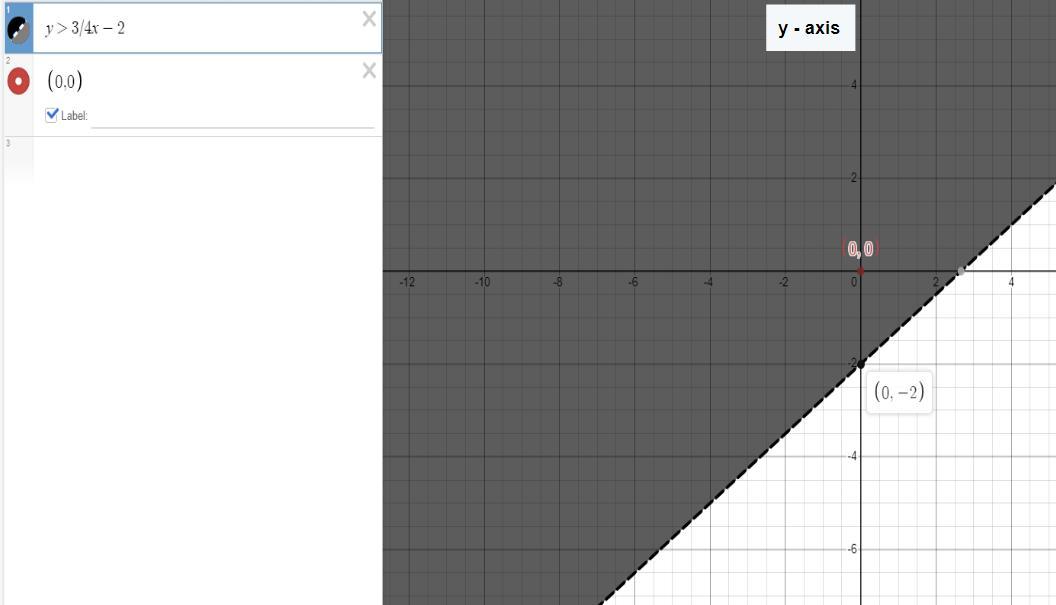Uncheck the Label checkbox
Screen dimensions: 1056x605
point(52,115)
